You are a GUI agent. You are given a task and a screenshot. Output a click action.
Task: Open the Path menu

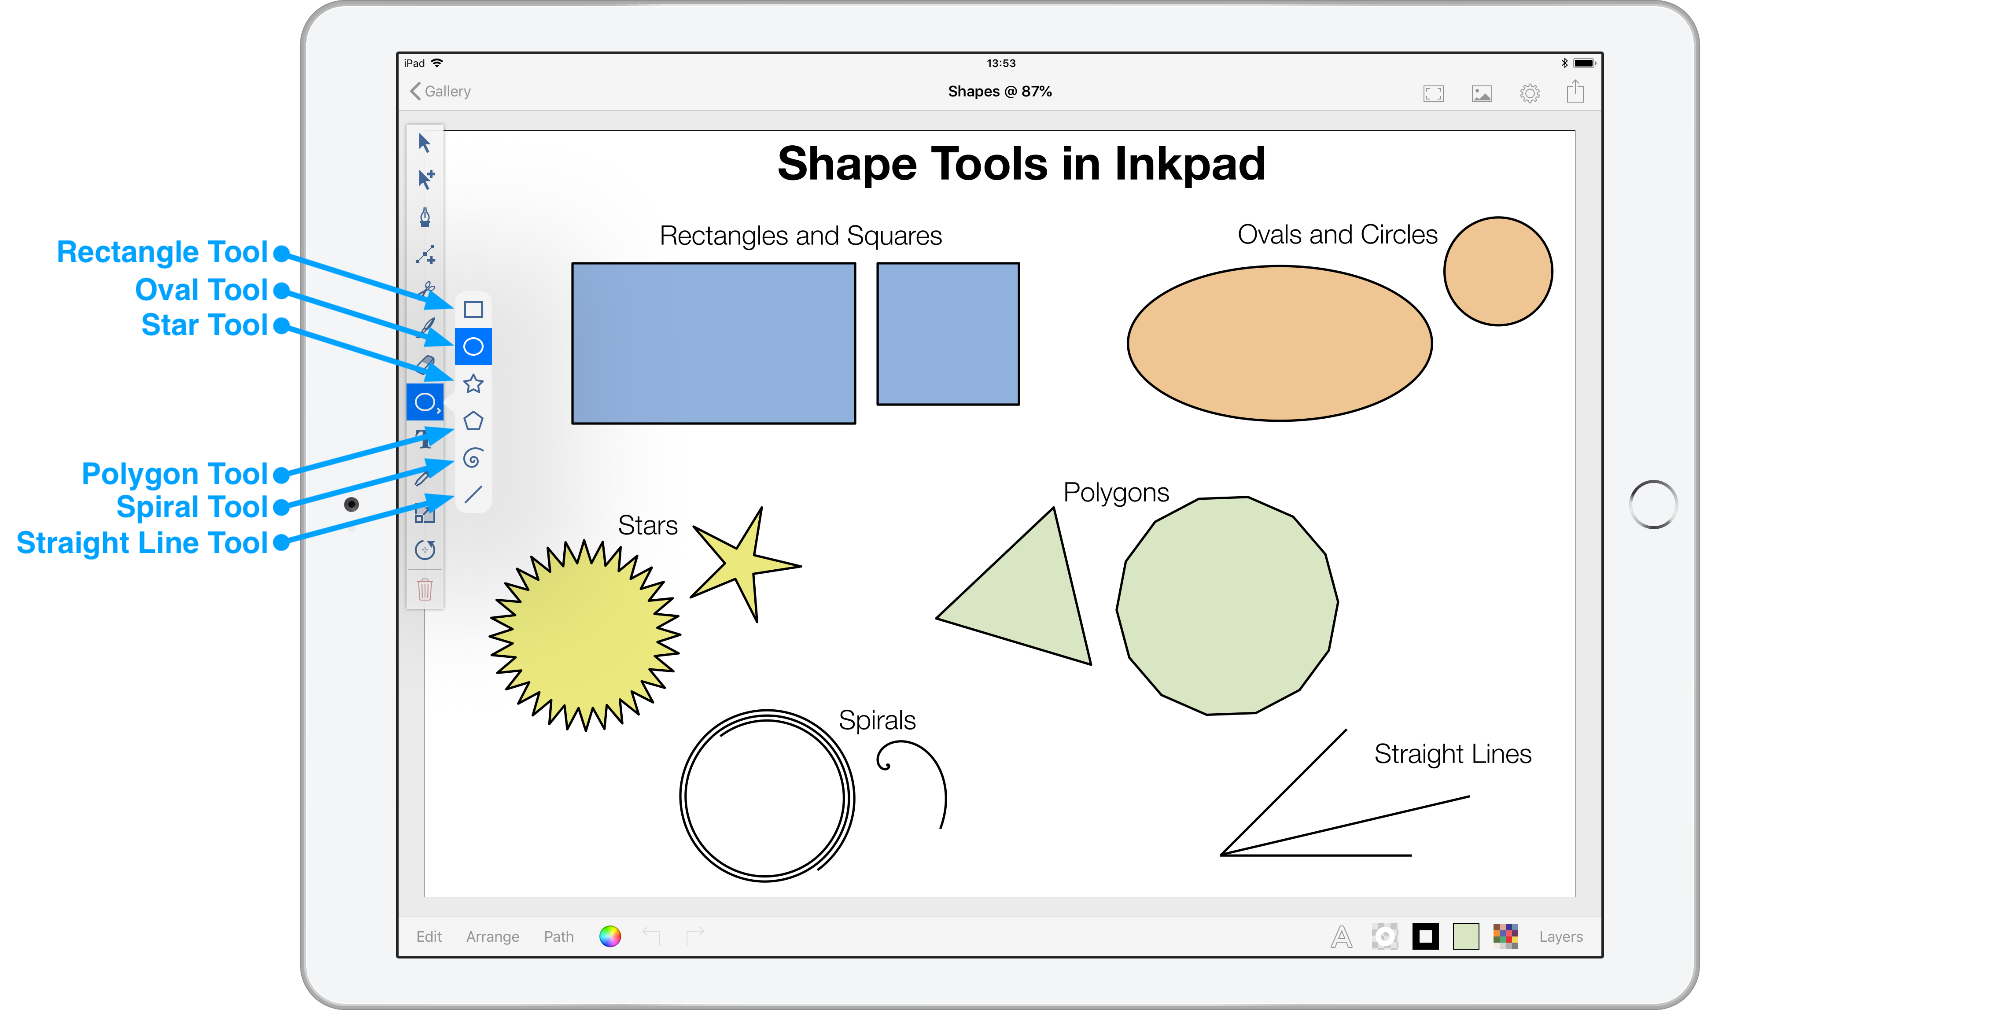tap(559, 937)
